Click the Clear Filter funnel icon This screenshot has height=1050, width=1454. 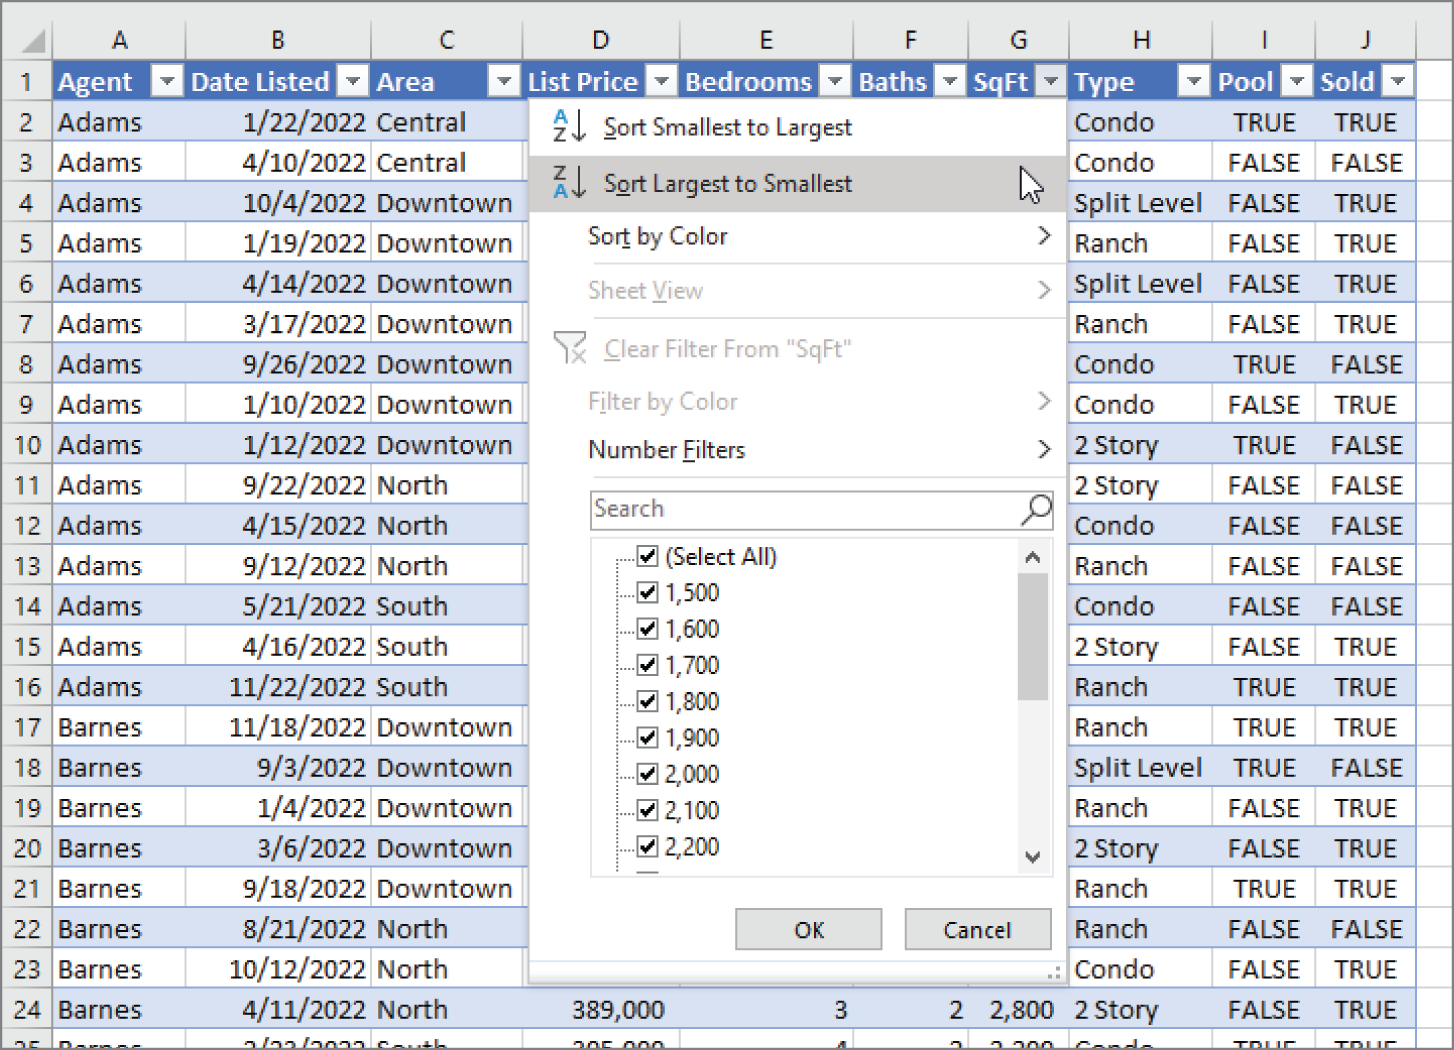coord(570,348)
